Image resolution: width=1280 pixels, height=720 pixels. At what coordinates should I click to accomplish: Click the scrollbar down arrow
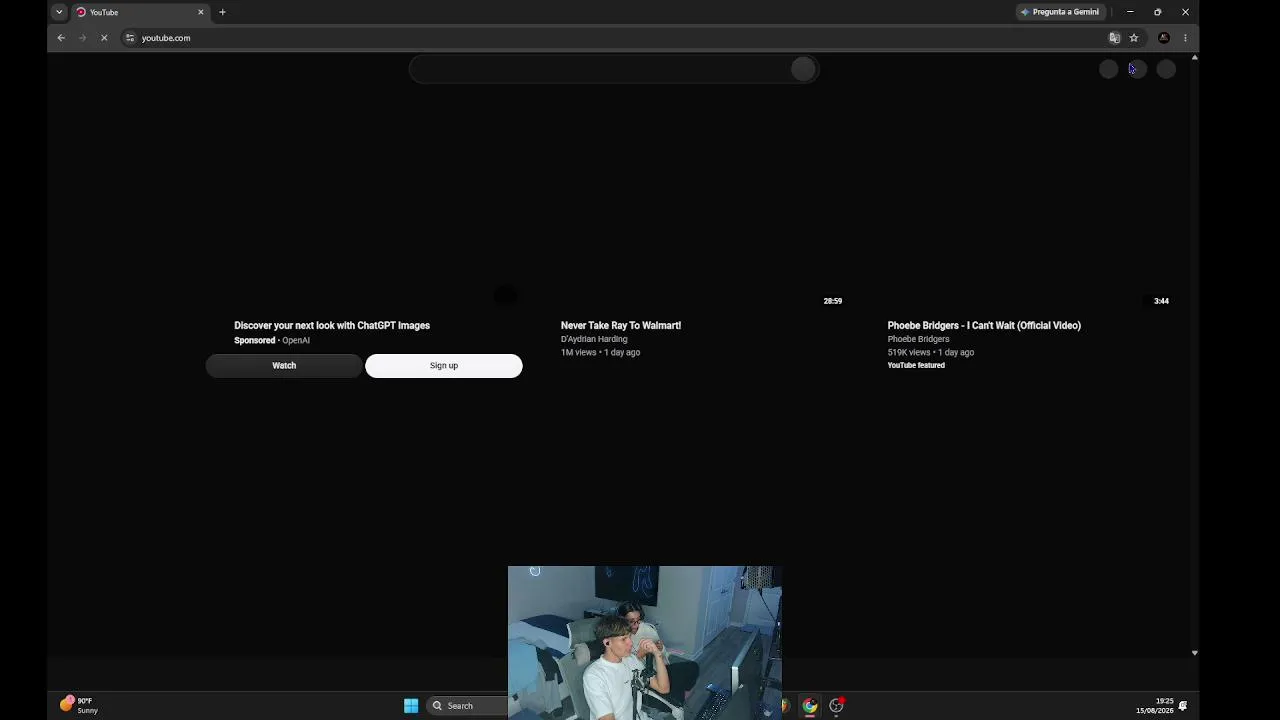(x=1194, y=652)
